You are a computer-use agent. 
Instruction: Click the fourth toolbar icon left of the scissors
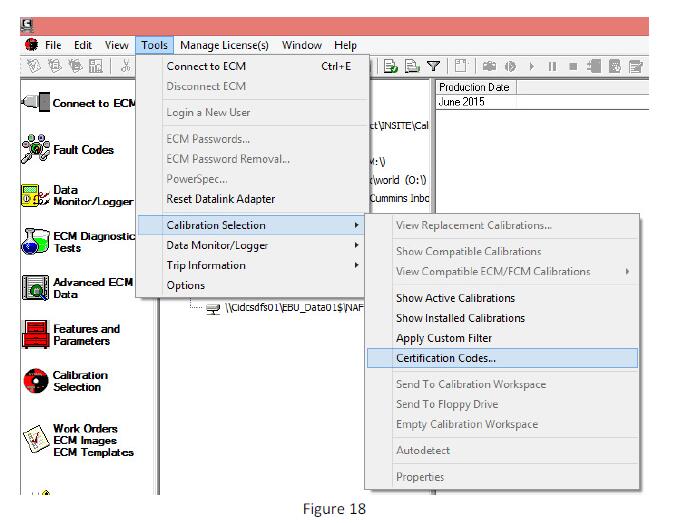[x=96, y=66]
